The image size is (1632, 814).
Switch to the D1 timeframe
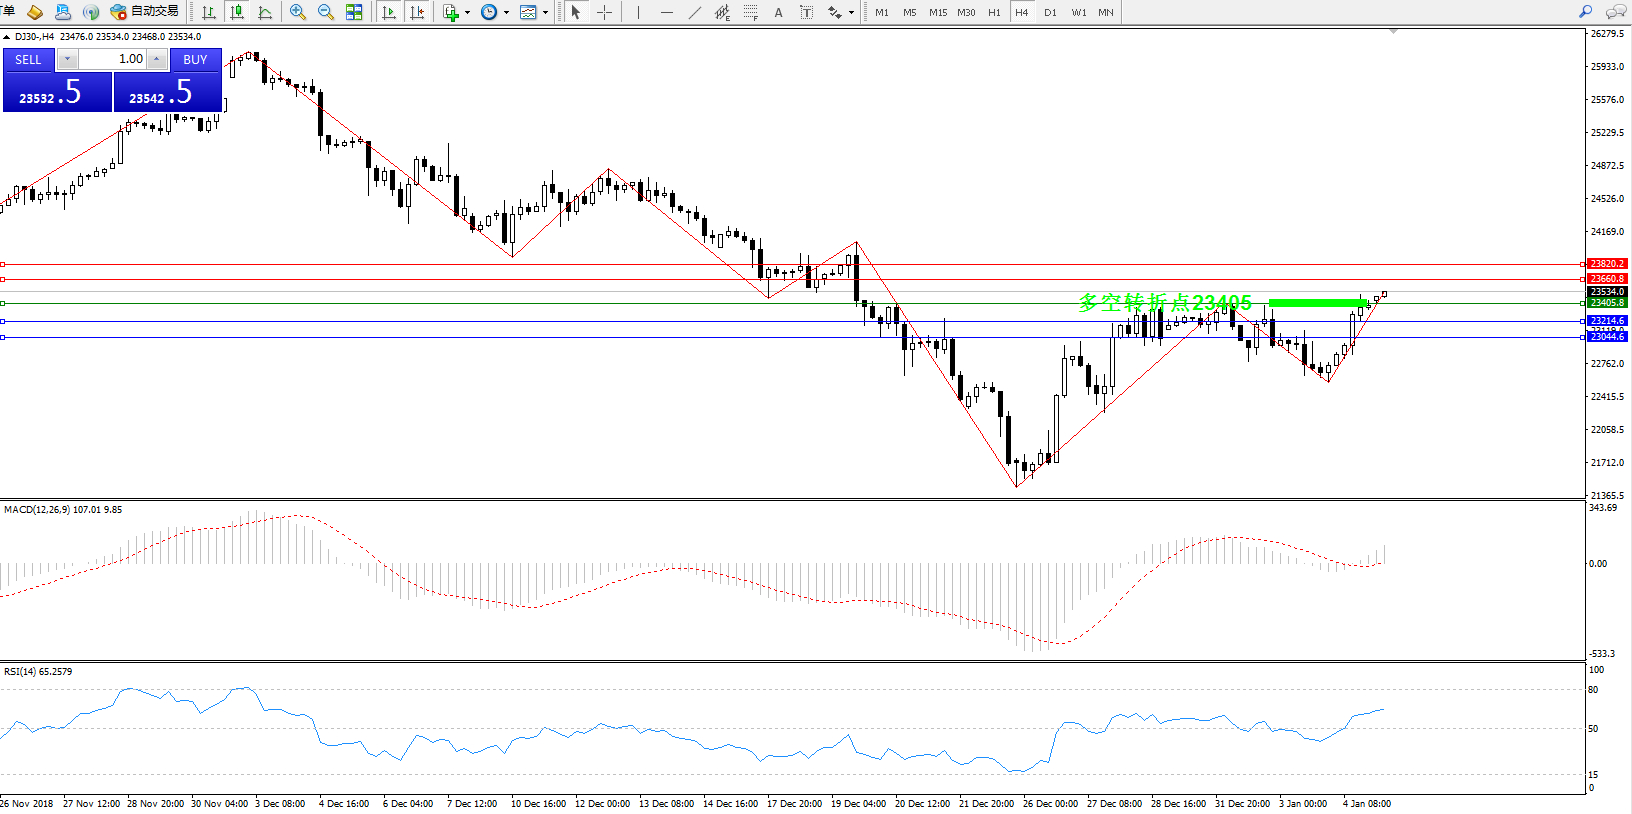(1050, 12)
